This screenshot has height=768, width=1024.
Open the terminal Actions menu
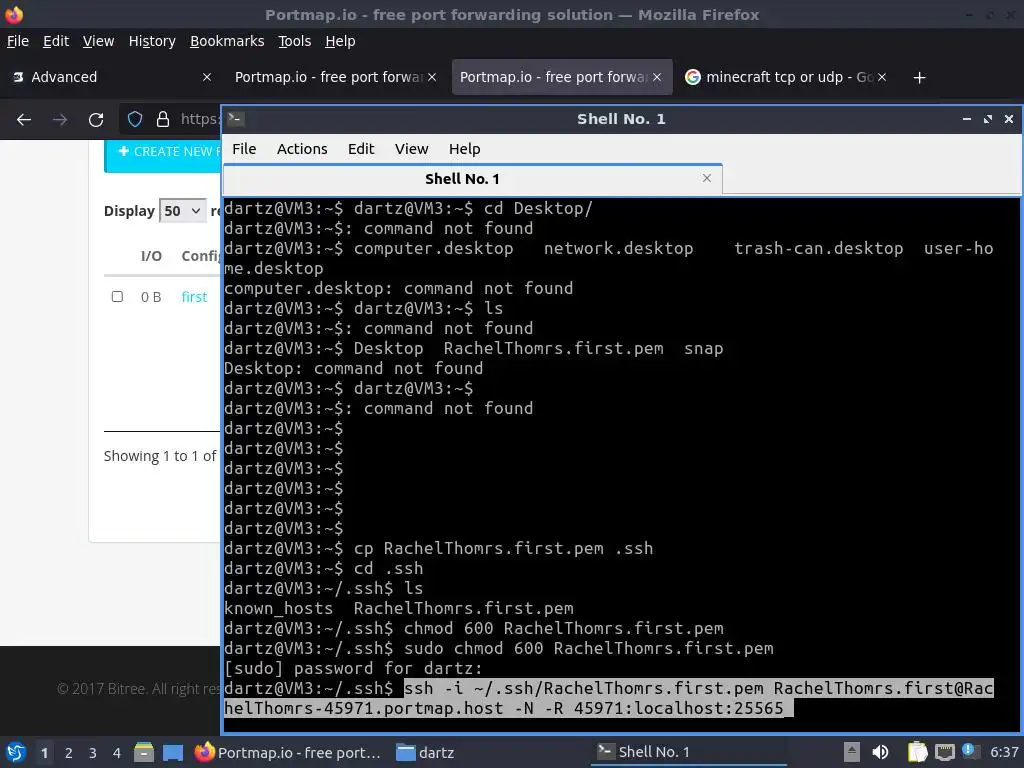tap(302, 149)
